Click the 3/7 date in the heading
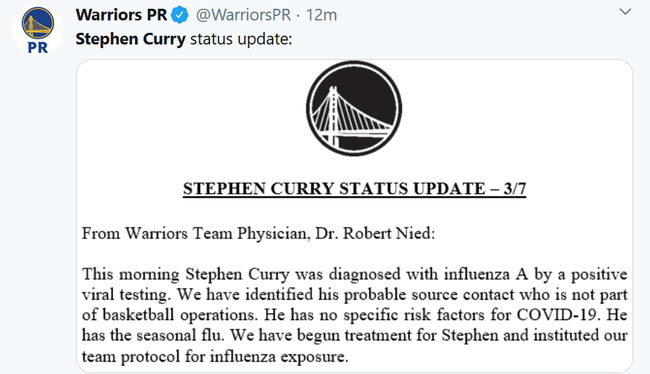This screenshot has width=650, height=374. pos(515,189)
